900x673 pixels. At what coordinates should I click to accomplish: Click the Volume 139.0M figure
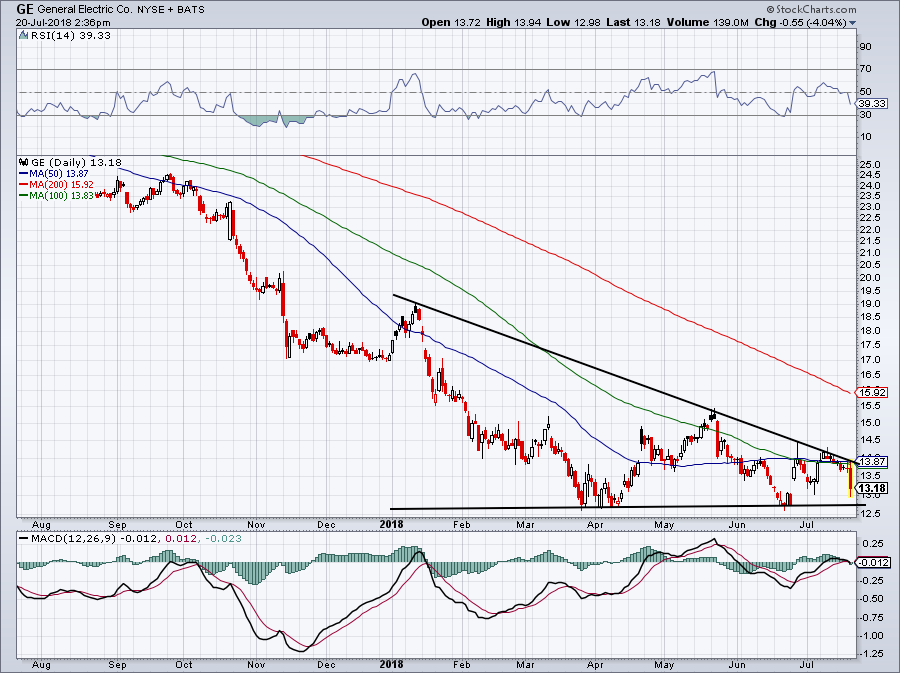point(707,22)
